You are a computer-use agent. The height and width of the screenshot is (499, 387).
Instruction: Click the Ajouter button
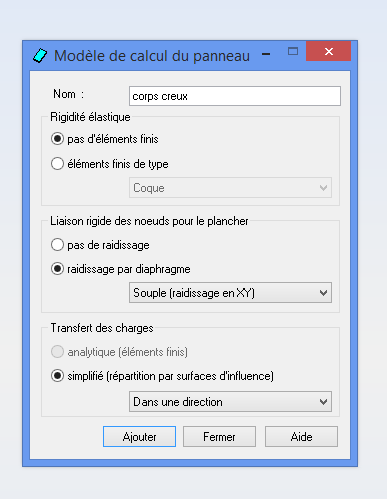[x=139, y=436]
